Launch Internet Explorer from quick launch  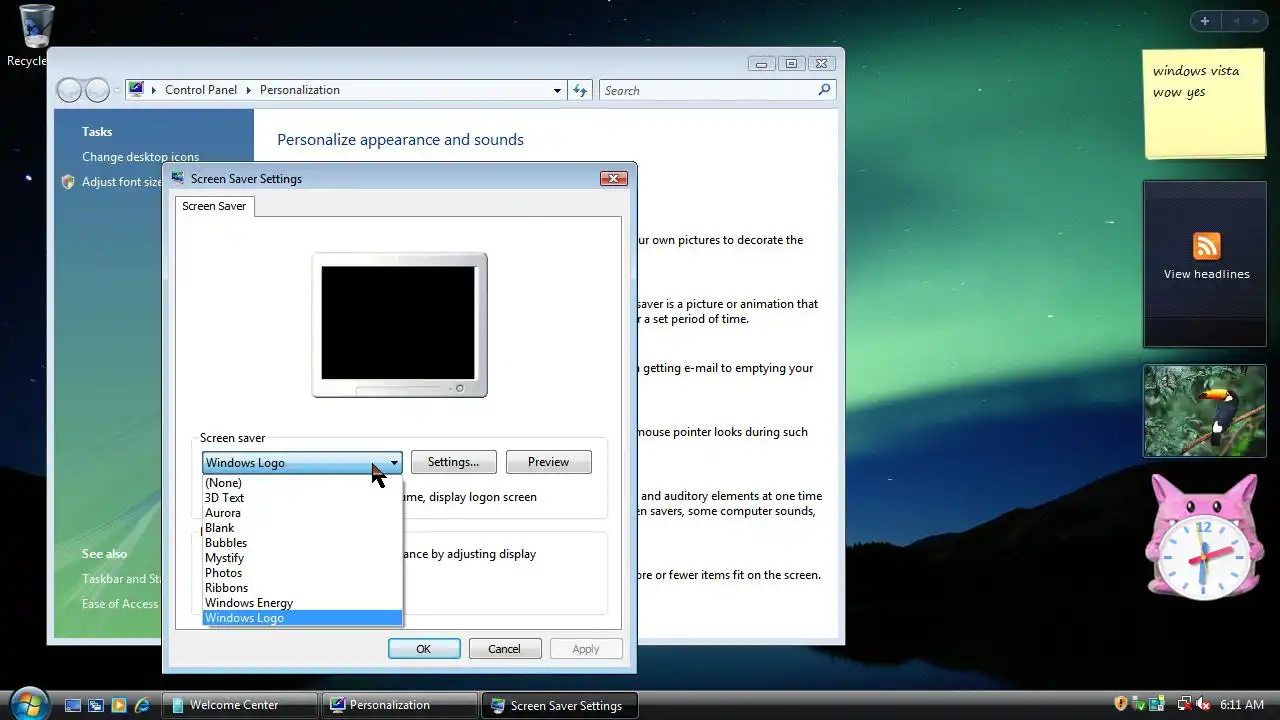click(x=142, y=705)
